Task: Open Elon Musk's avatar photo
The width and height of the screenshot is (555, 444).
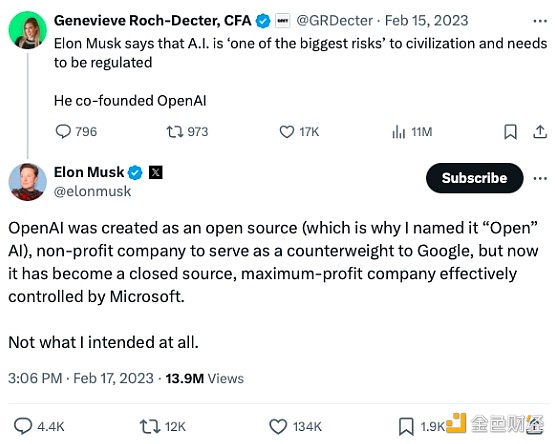Action: 28,182
